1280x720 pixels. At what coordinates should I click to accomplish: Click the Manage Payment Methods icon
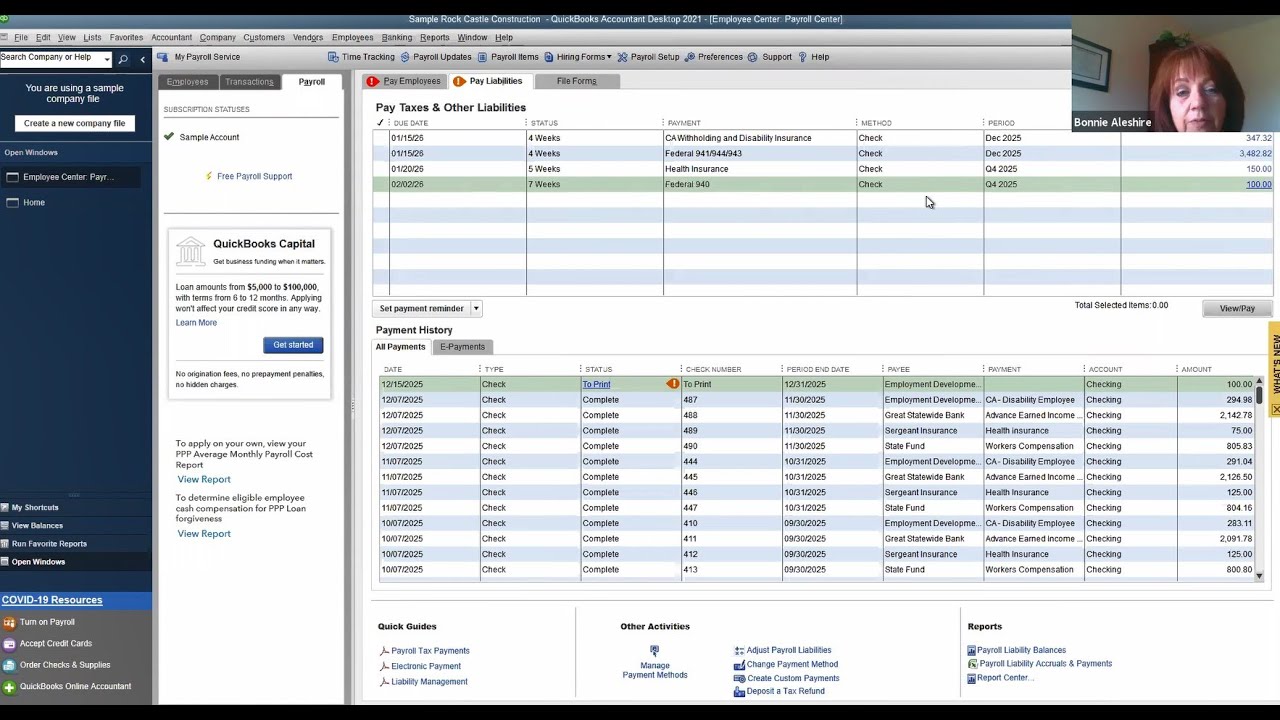pyautogui.click(x=655, y=651)
